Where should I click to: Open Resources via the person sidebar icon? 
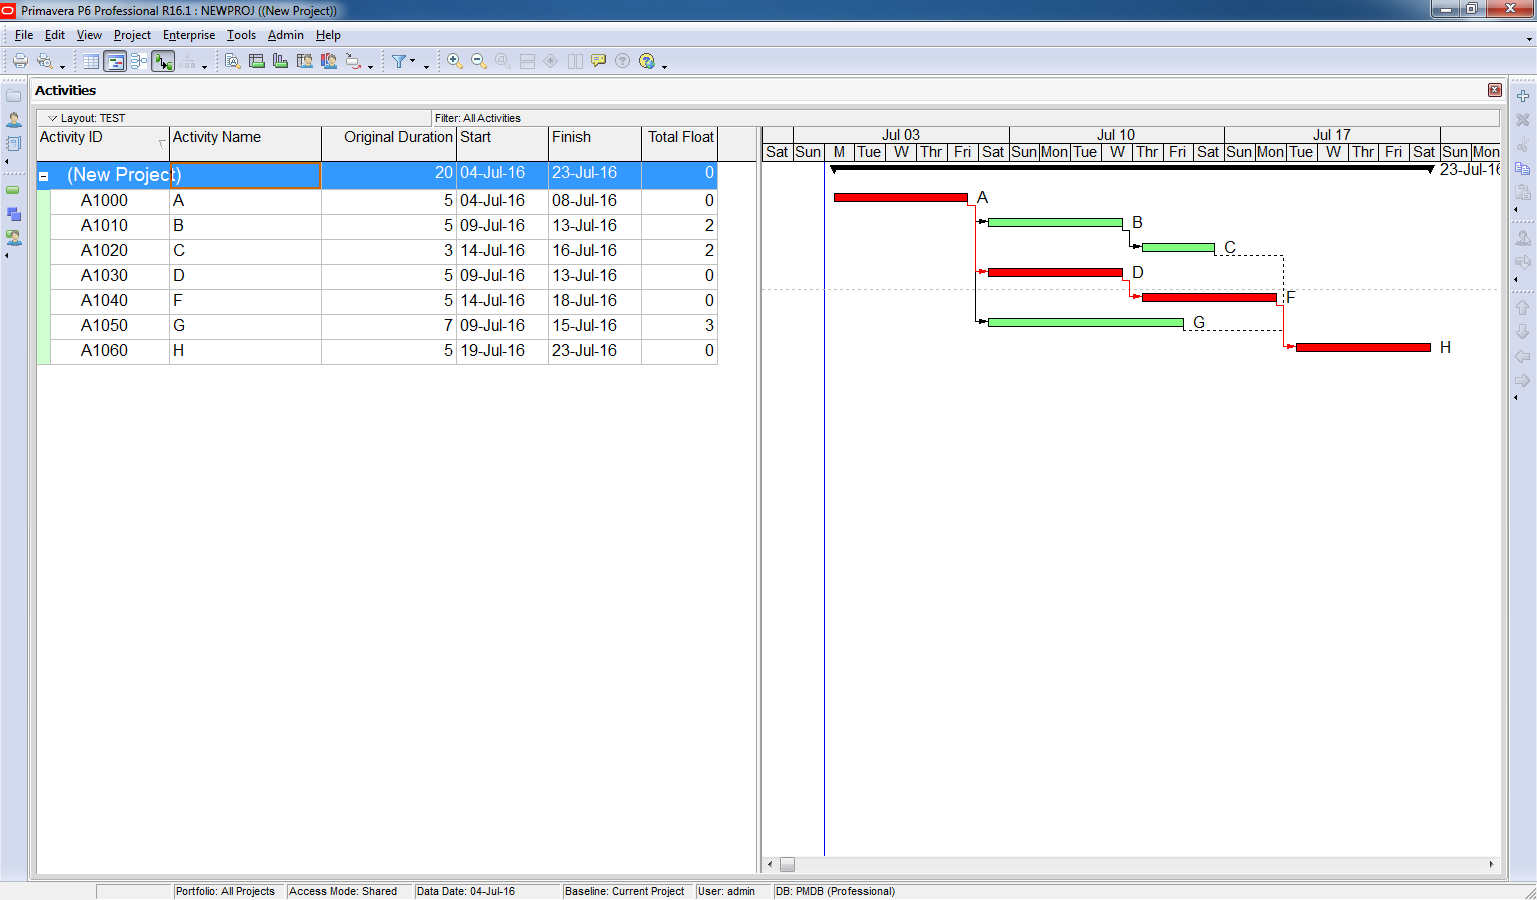click(14, 119)
